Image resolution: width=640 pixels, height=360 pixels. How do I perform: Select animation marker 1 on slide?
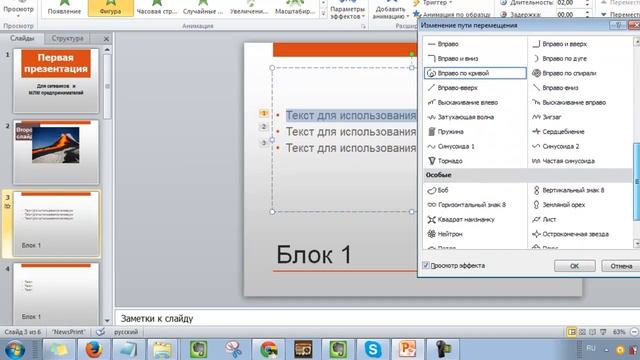pos(264,113)
